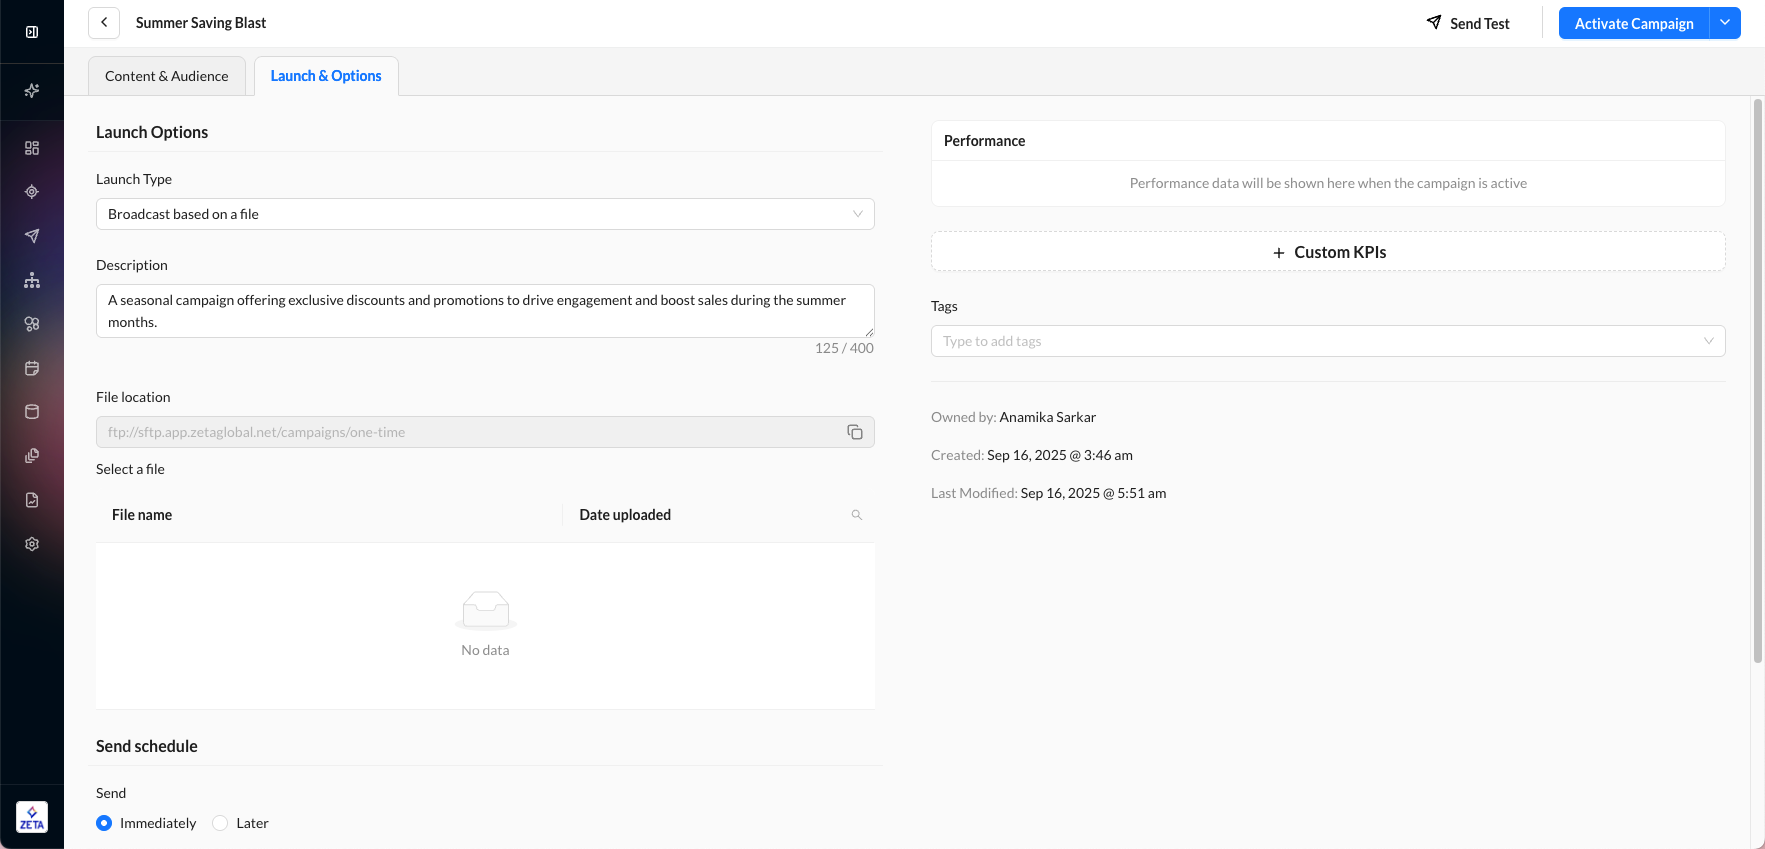Expand the Activate Campaign arrow menu

[x=1725, y=23]
